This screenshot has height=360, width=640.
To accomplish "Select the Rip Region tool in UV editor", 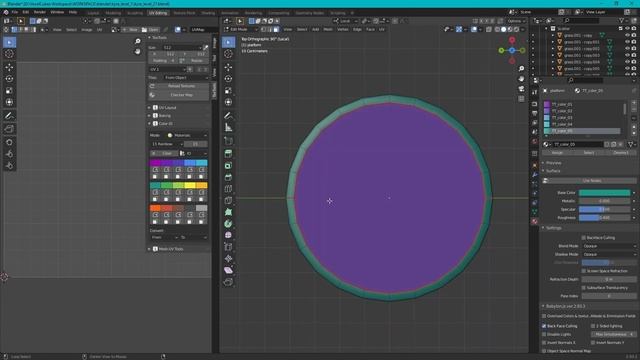I will 9,129.
